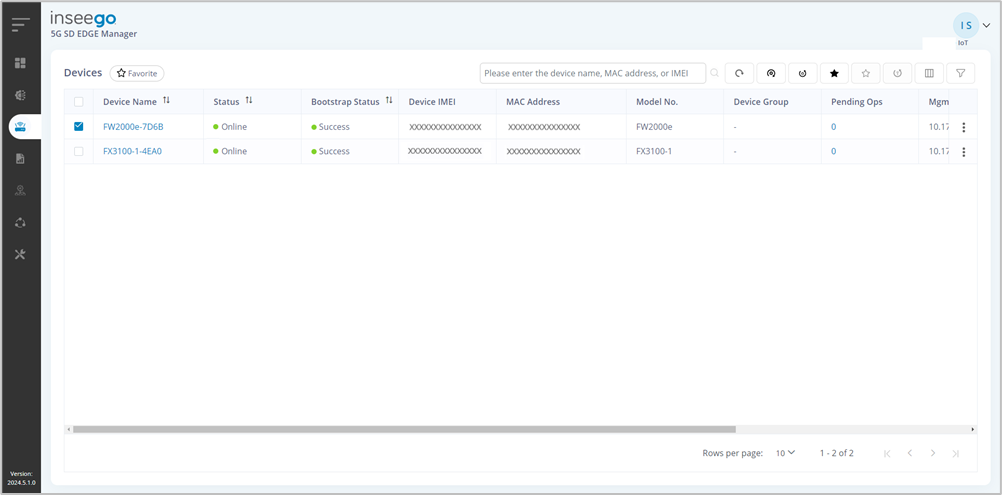Click the FW2000e model number cell

click(654, 126)
